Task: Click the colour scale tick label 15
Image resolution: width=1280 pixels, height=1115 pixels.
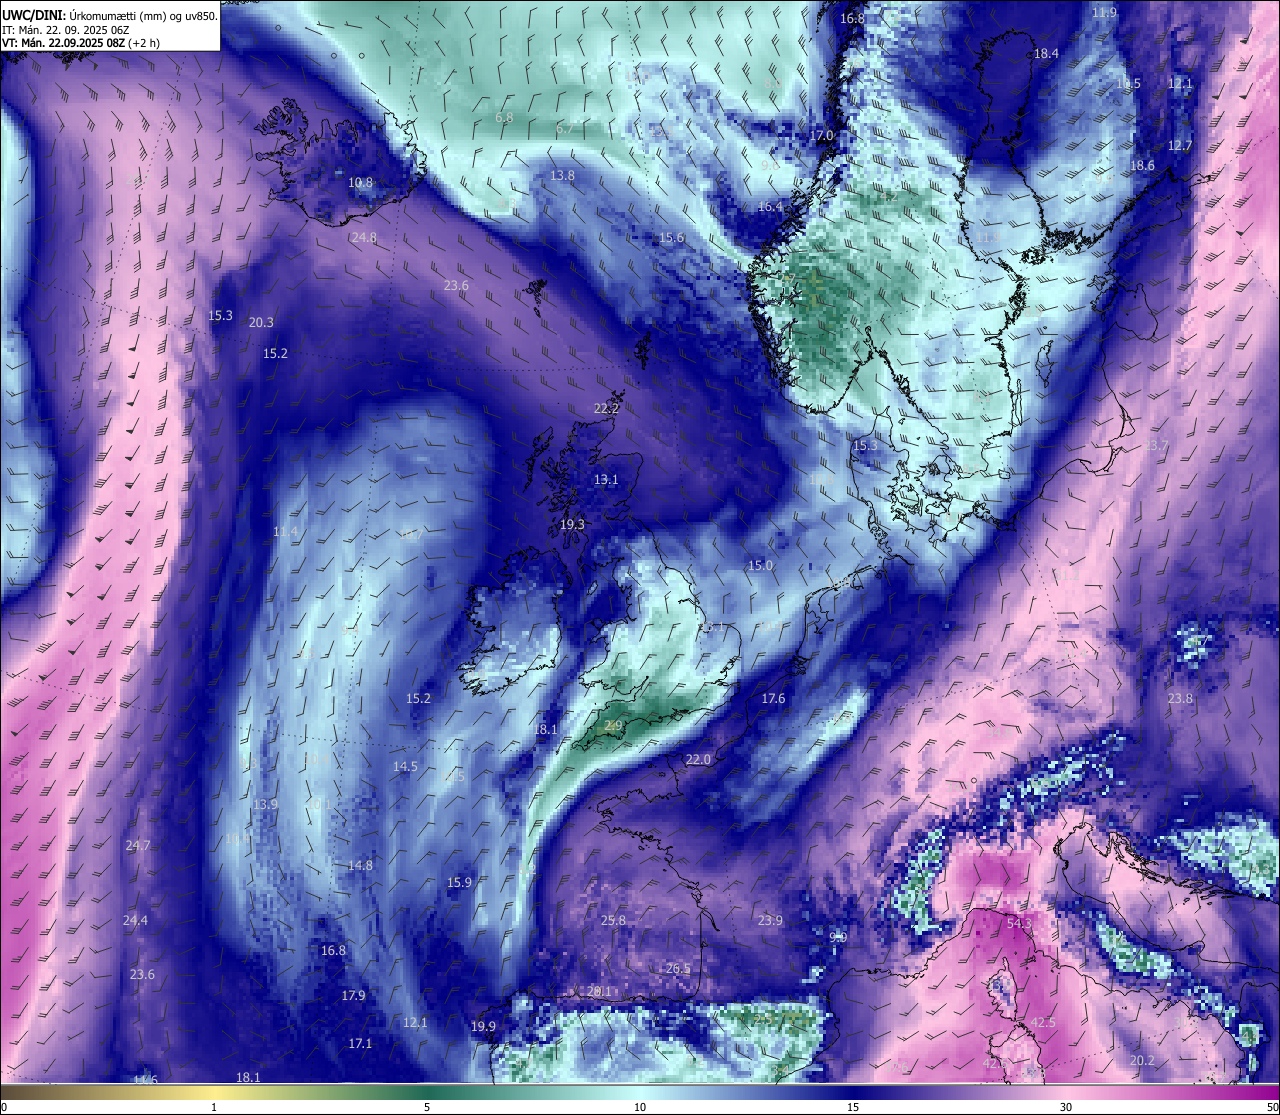Action: pyautogui.click(x=853, y=1107)
